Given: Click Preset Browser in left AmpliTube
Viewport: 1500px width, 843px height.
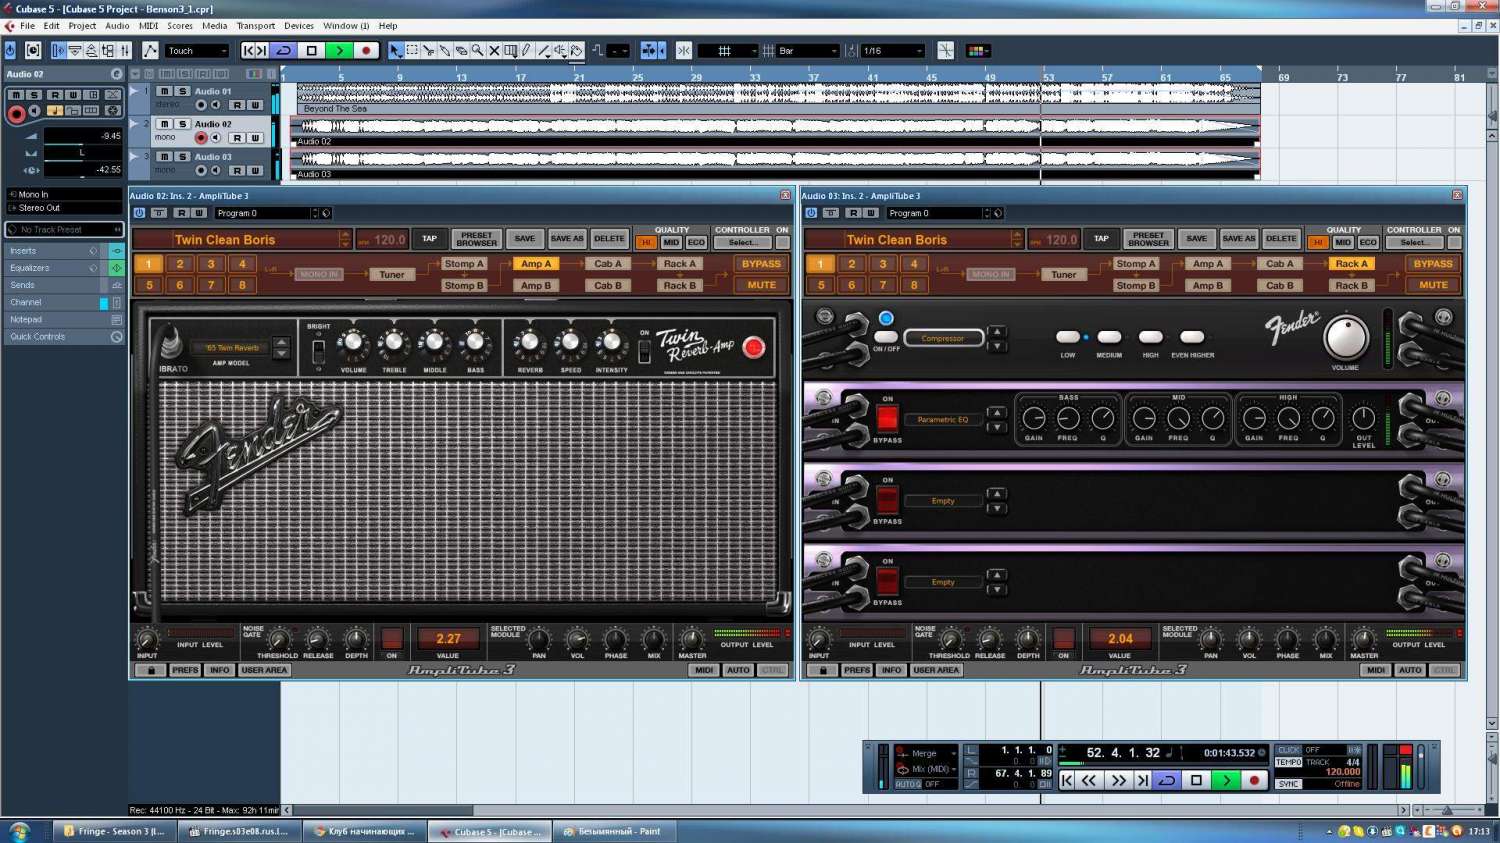Looking at the screenshot, I should [x=477, y=239].
